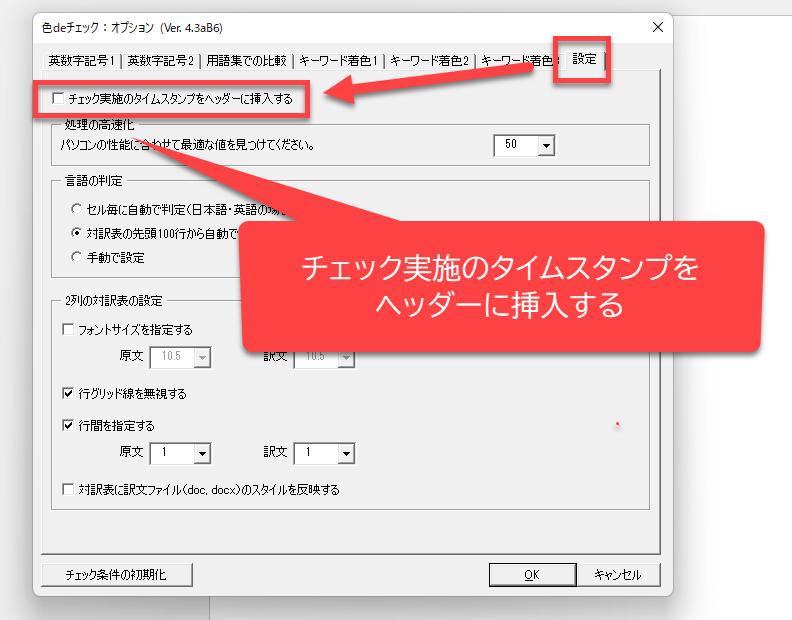792x620 pixels.
Task: Go to the キーワード着色1 tab
Action: 339,61
